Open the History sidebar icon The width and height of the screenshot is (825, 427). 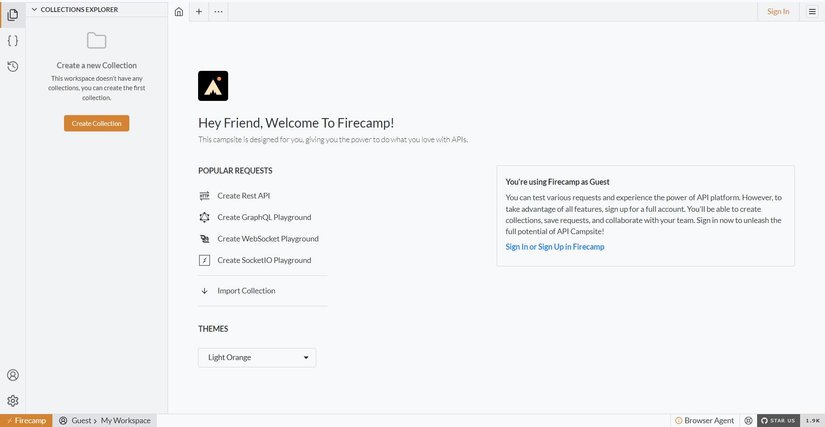[13, 67]
